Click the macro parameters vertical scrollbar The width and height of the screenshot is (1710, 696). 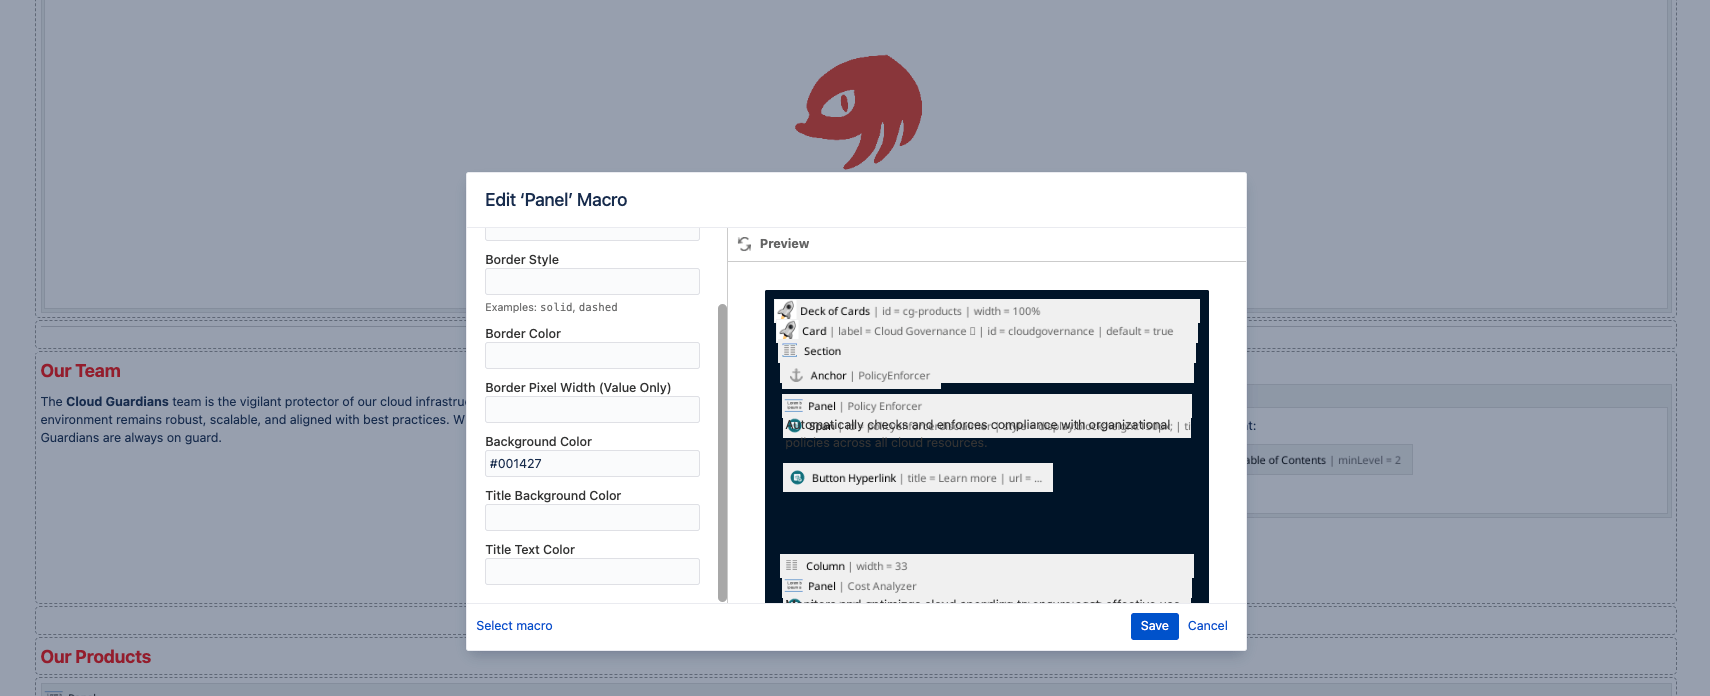click(722, 452)
